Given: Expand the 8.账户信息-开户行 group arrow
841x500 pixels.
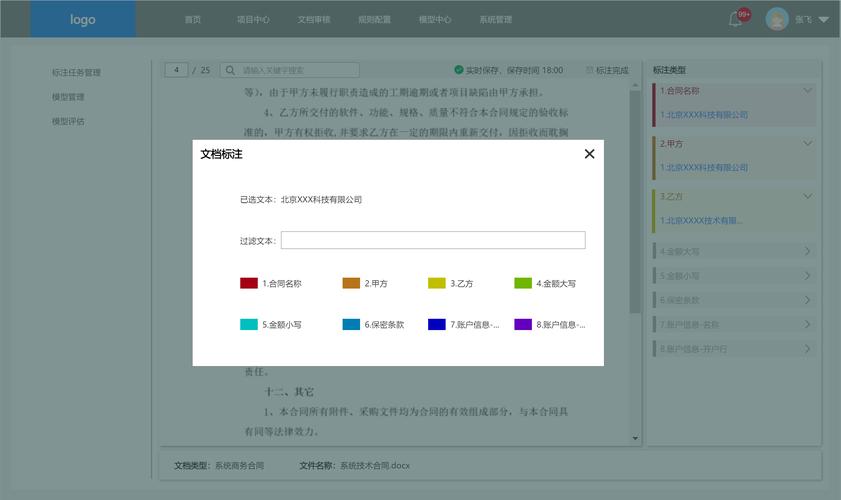Looking at the screenshot, I should click(807, 349).
